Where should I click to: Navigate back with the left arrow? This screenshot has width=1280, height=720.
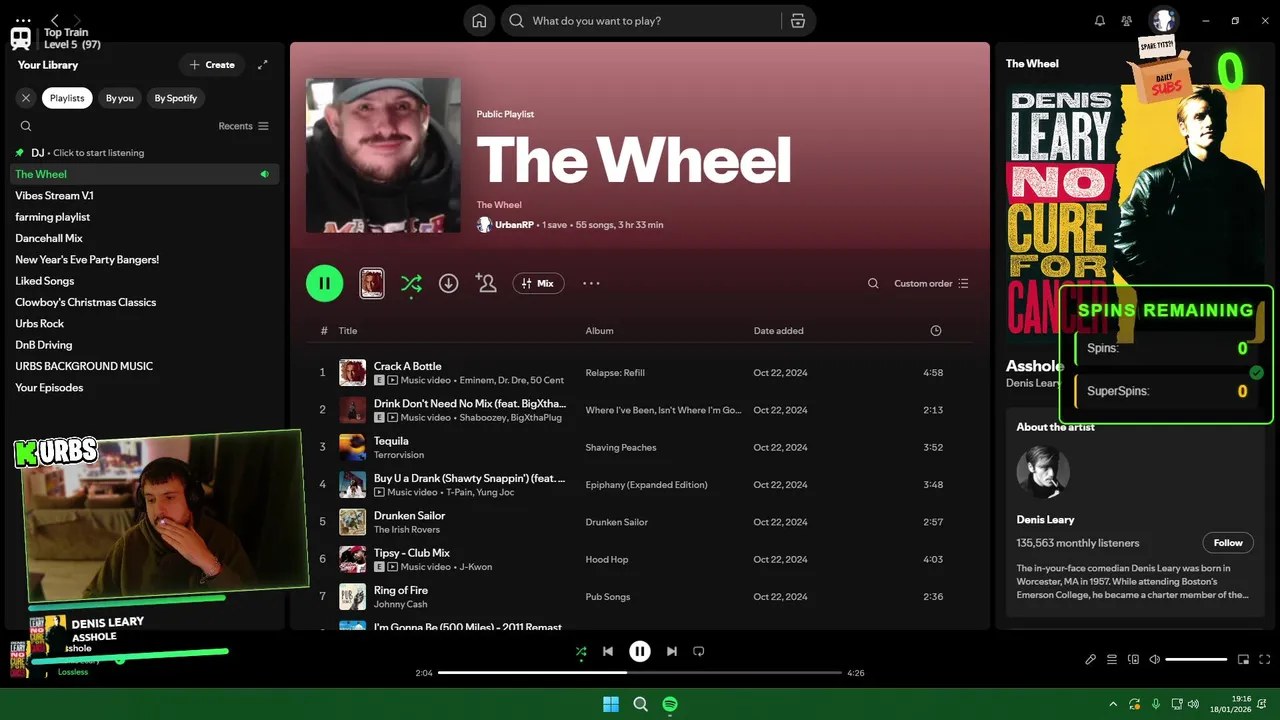coord(55,20)
